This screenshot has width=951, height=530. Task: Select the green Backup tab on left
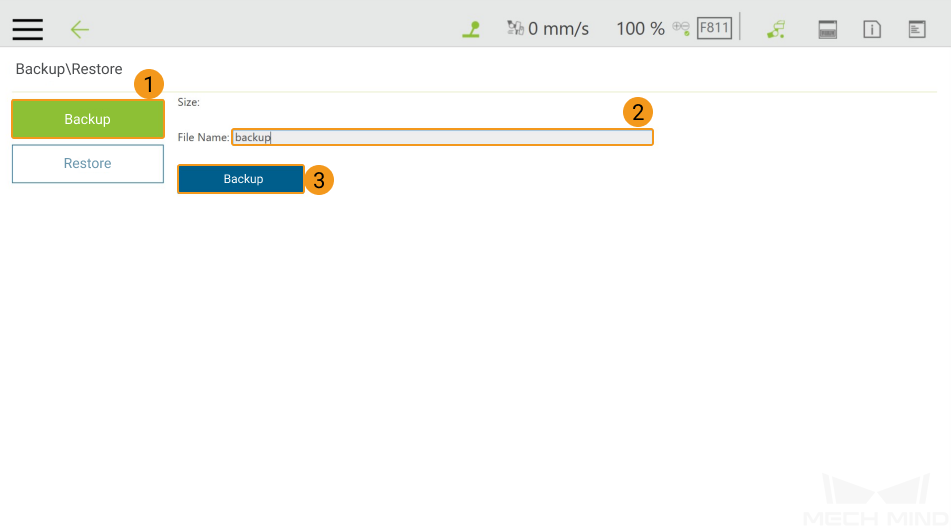(x=88, y=119)
